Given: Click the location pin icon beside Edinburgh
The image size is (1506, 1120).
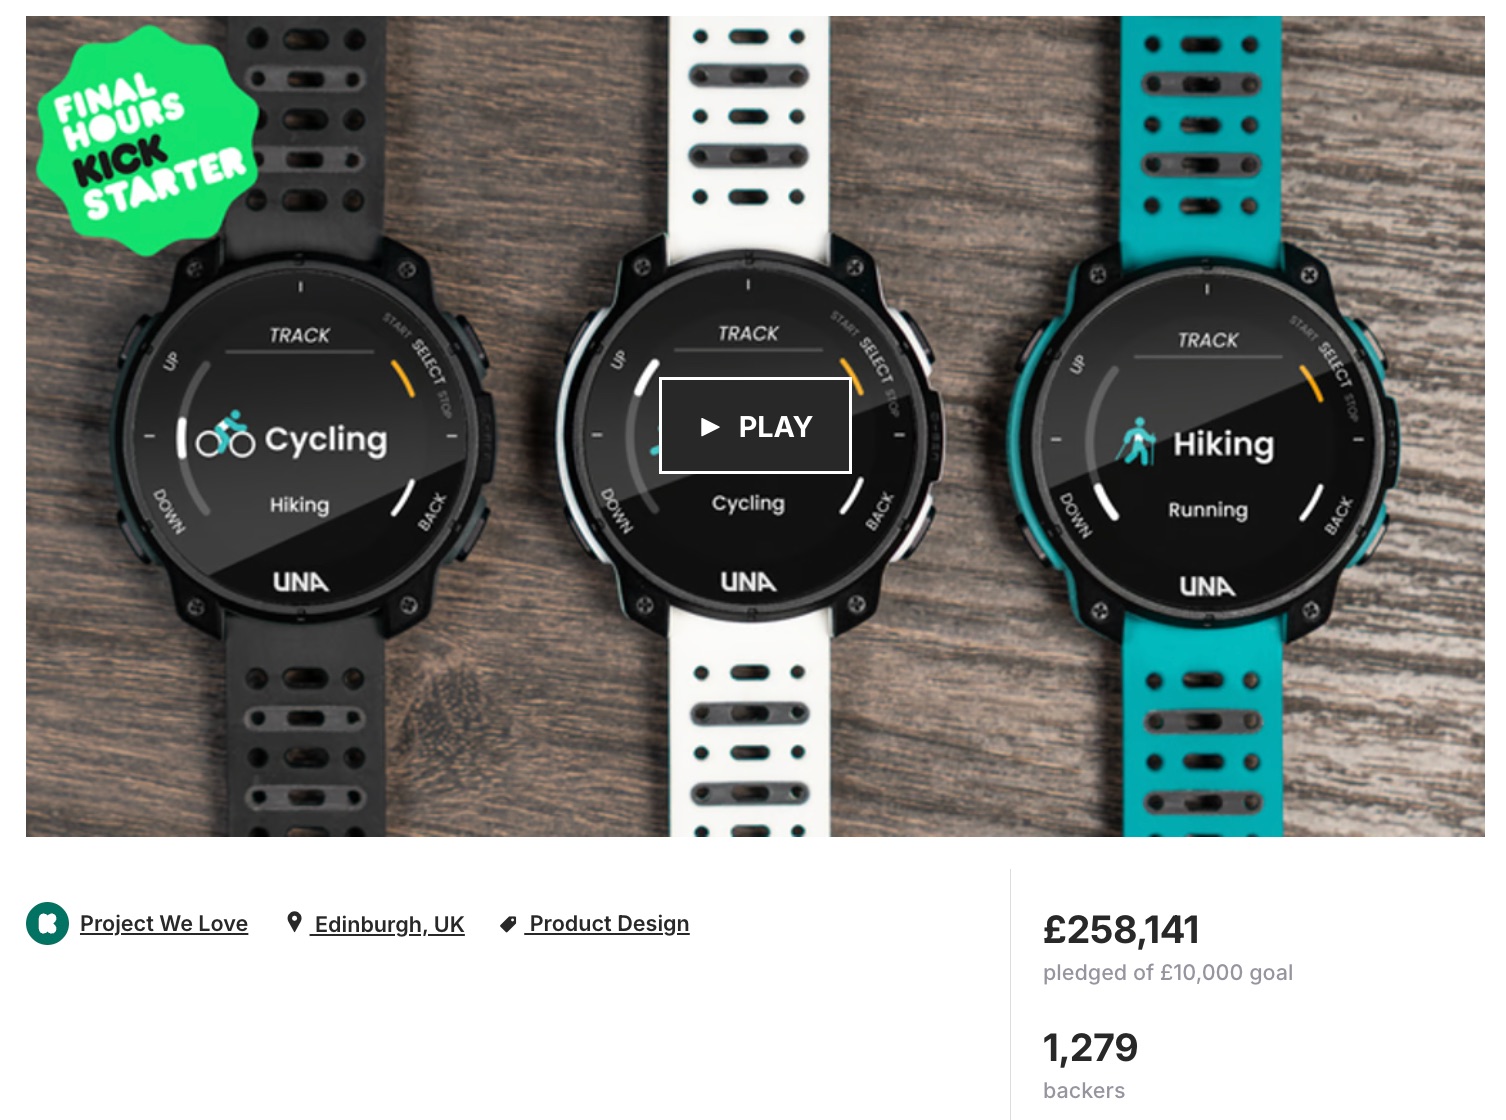Looking at the screenshot, I should click(x=294, y=922).
